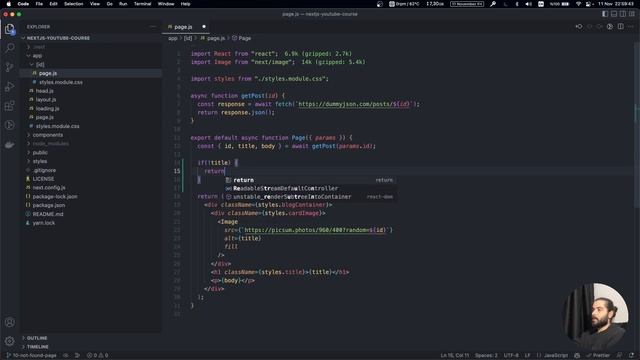Screen dimensions: 640x360
Task: Click the Page symbol in breadcrumb
Action: [242, 38]
